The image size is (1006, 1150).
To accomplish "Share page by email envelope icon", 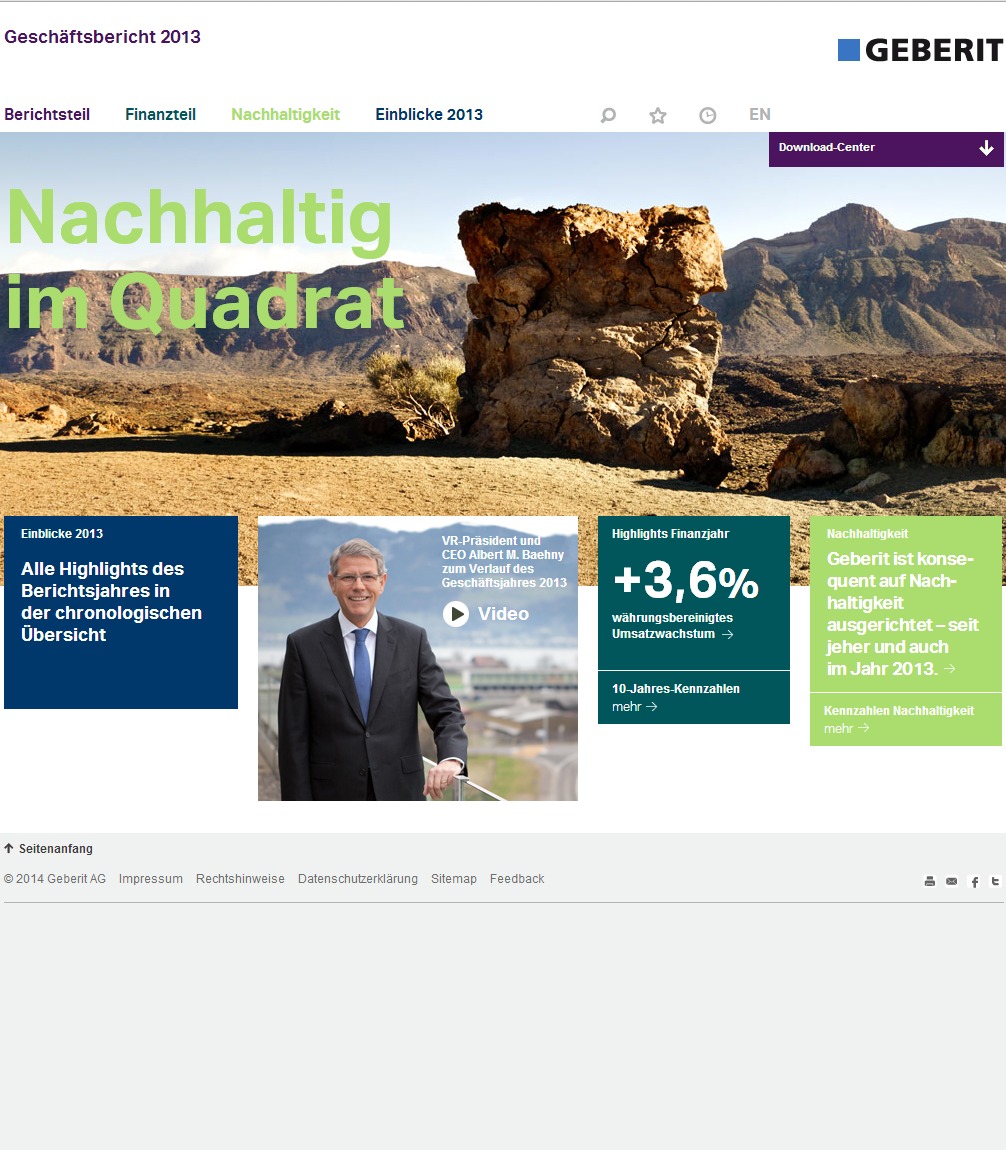I will 951,881.
